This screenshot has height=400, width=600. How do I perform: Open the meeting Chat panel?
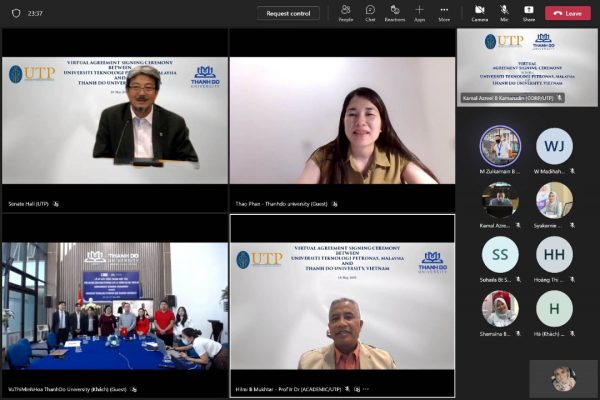tap(370, 12)
